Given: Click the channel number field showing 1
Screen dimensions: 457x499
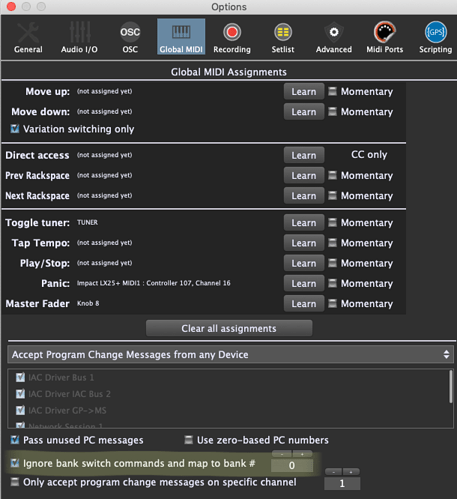Looking at the screenshot, I should 342,483.
